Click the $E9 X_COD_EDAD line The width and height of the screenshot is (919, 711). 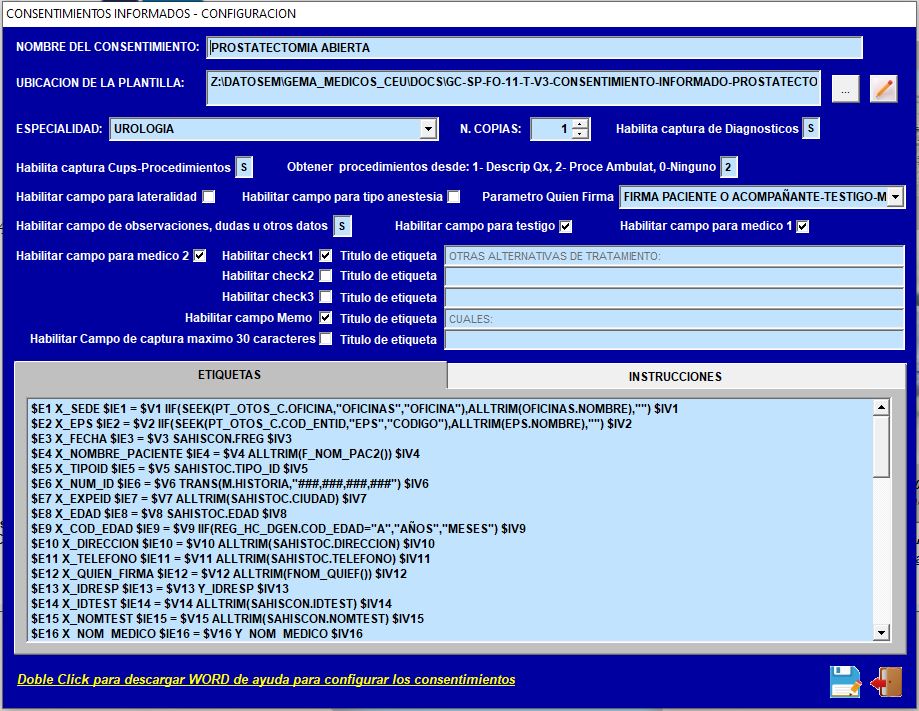pos(278,529)
